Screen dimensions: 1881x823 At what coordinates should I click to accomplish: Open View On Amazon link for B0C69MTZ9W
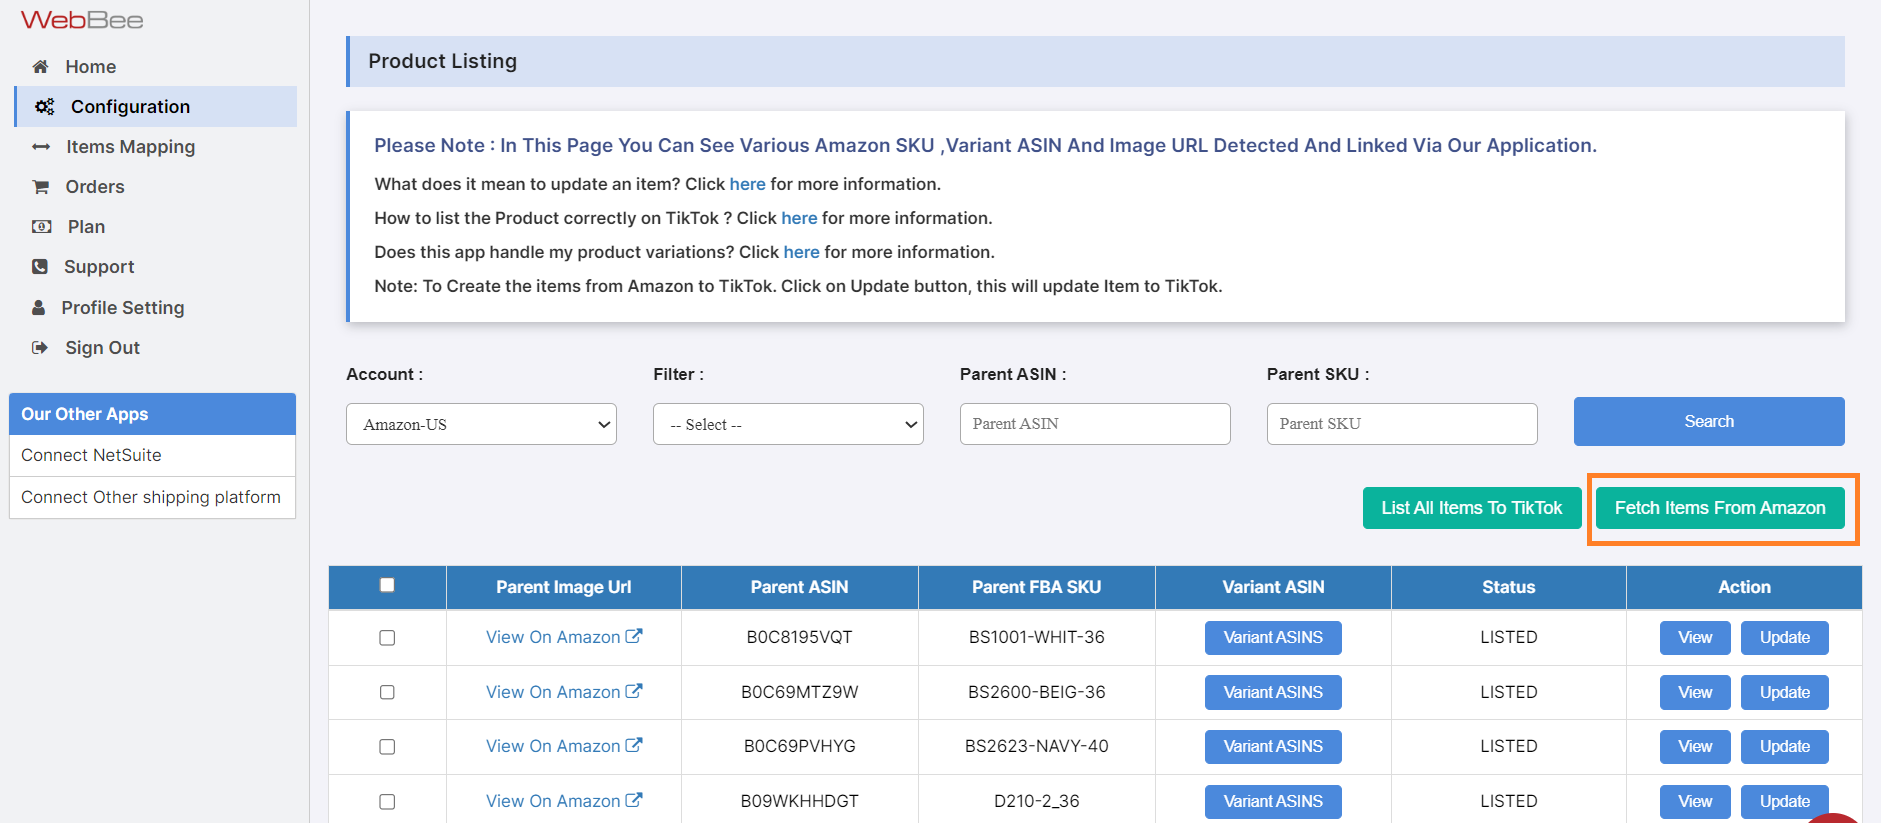coord(563,692)
